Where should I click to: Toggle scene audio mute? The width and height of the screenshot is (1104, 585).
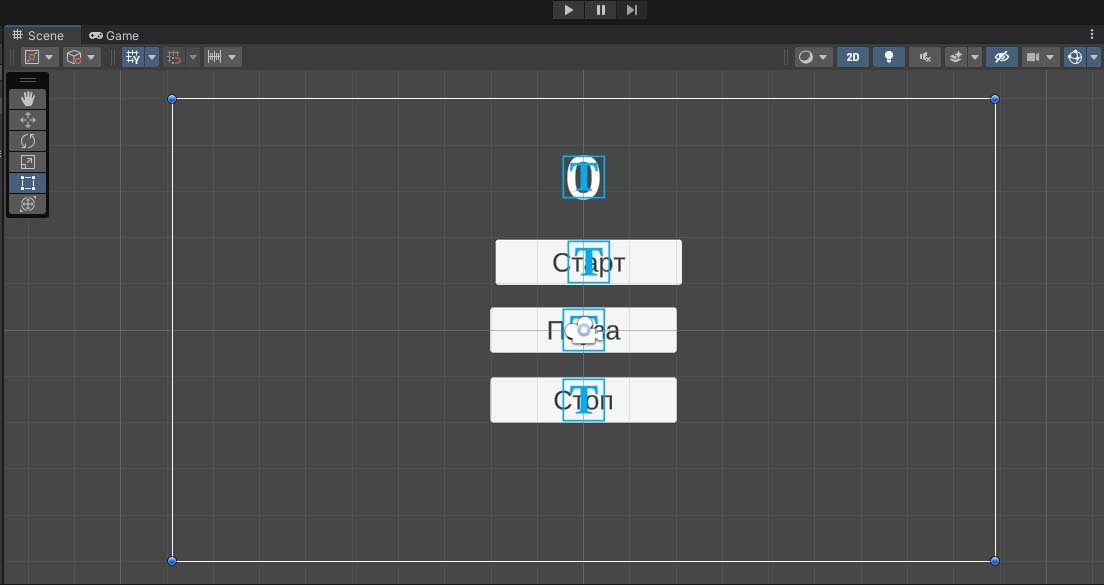coord(925,57)
